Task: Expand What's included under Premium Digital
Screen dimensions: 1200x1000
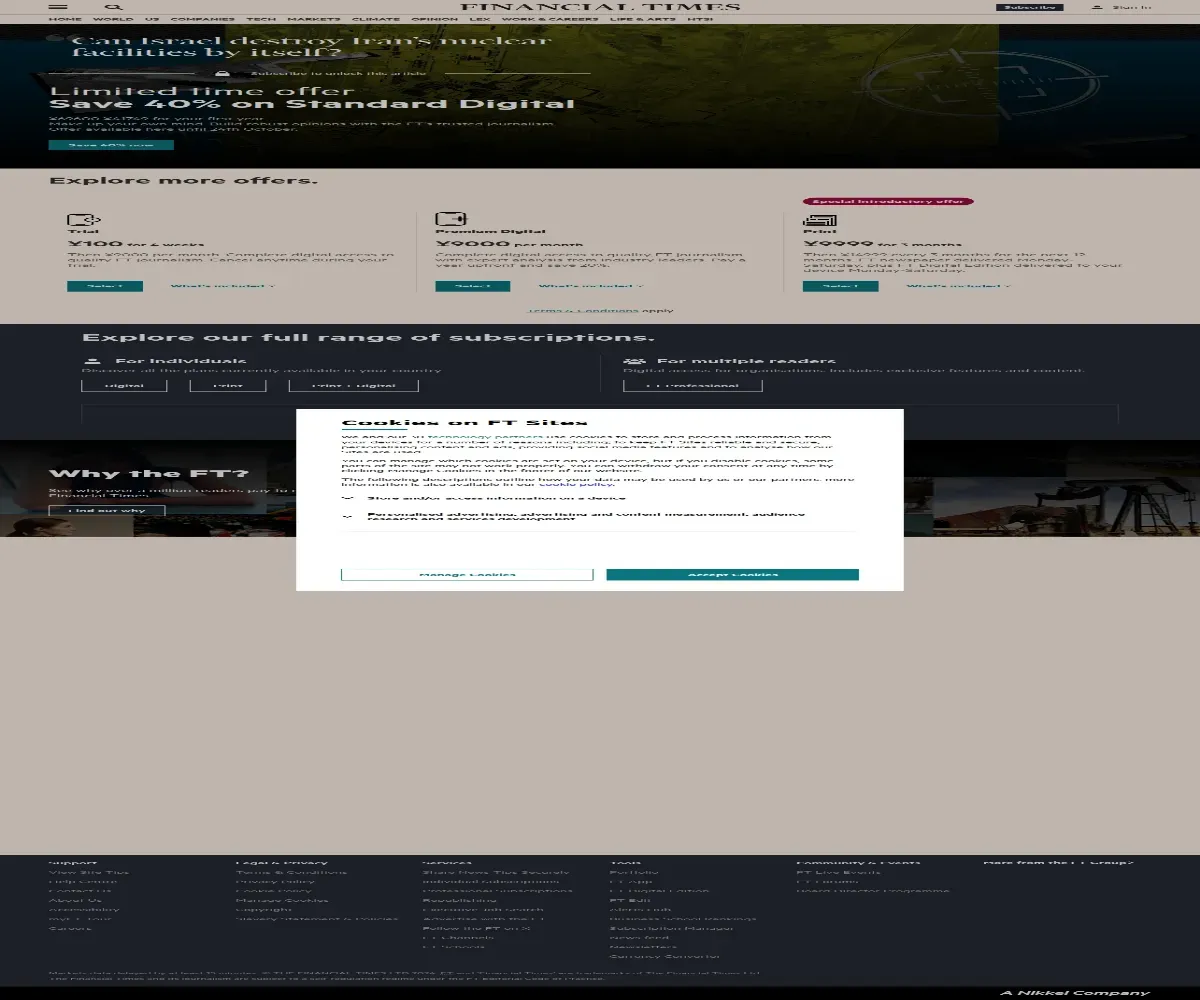Action: (x=590, y=286)
